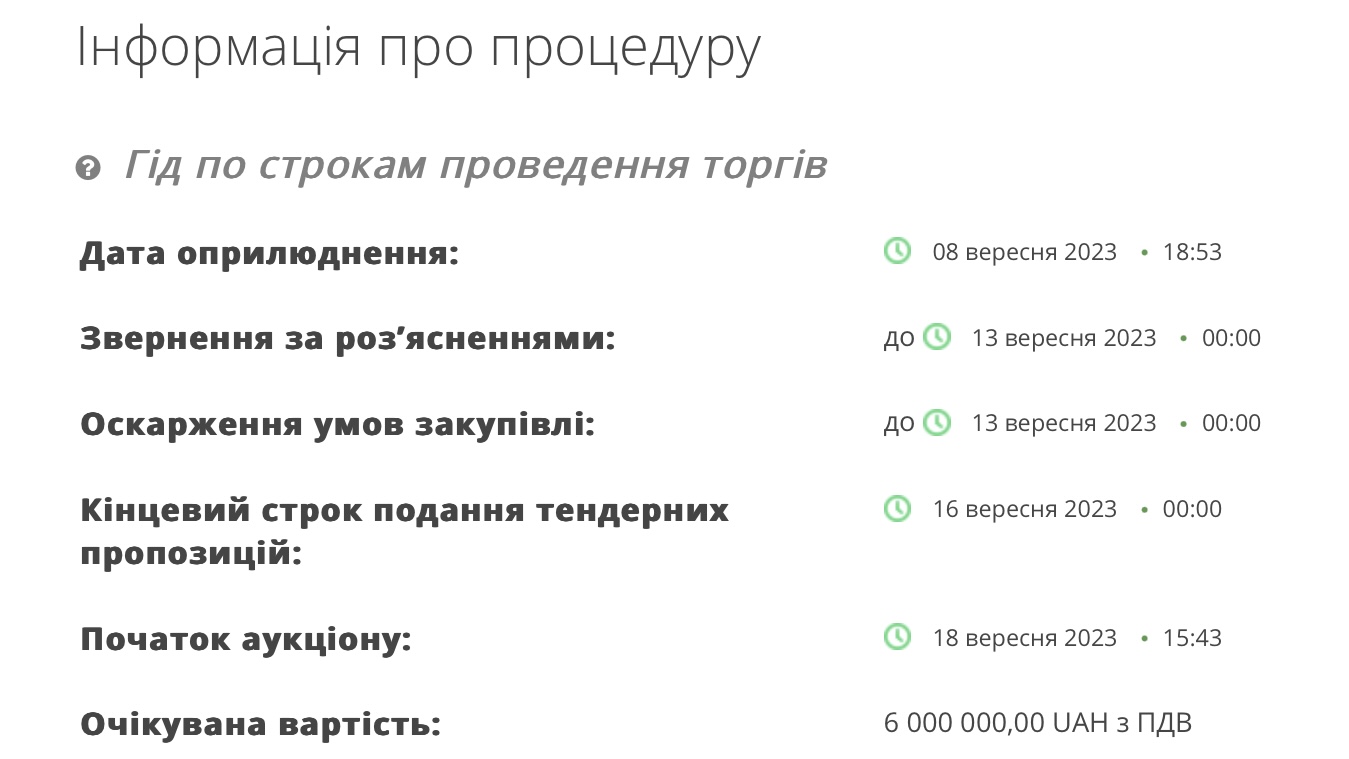Click the tender deadline date '16 вересня 2023'
The width and height of the screenshot is (1349, 759).
point(1024,509)
